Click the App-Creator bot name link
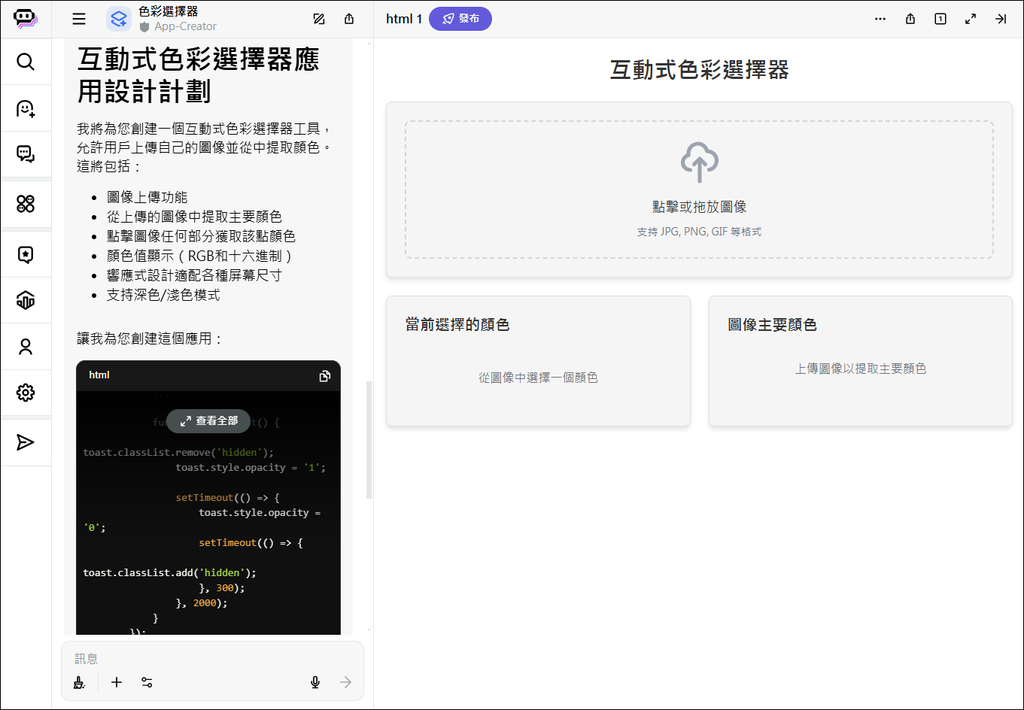 pyautogui.click(x=185, y=26)
